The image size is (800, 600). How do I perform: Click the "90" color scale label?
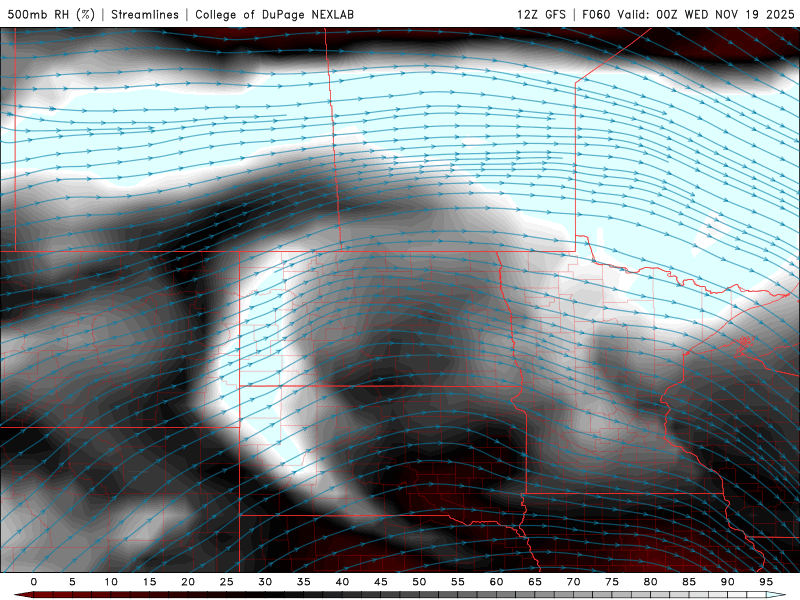click(727, 582)
